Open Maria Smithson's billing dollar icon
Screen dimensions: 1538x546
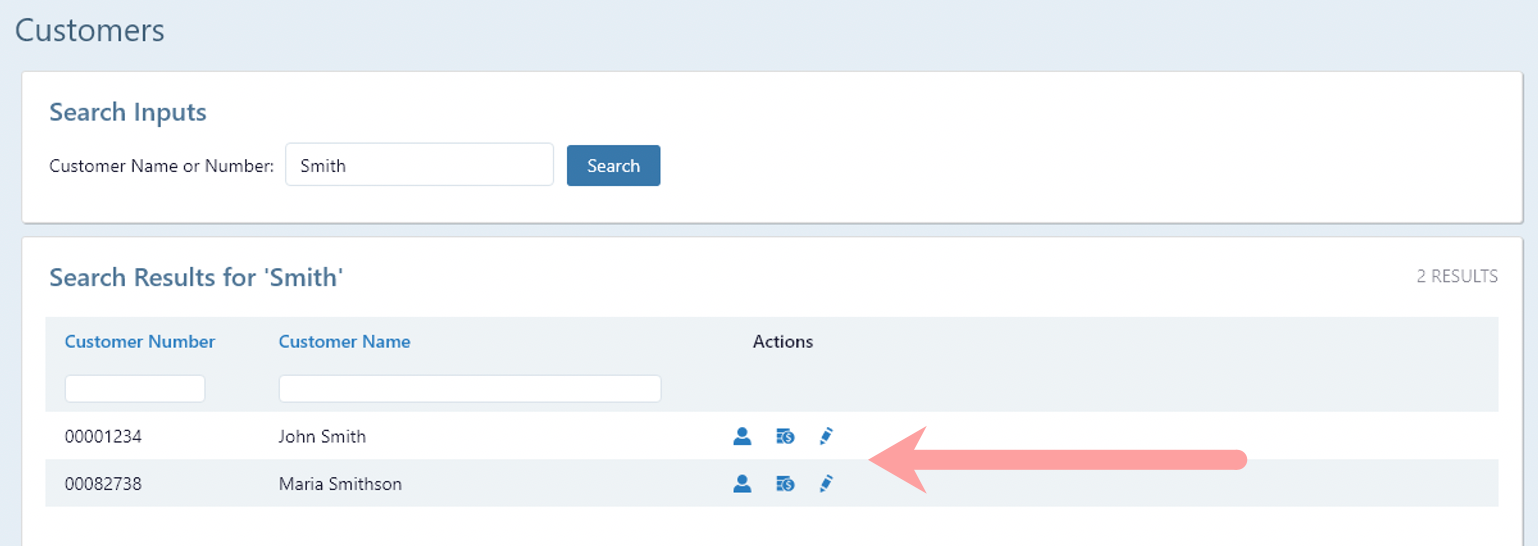(785, 484)
